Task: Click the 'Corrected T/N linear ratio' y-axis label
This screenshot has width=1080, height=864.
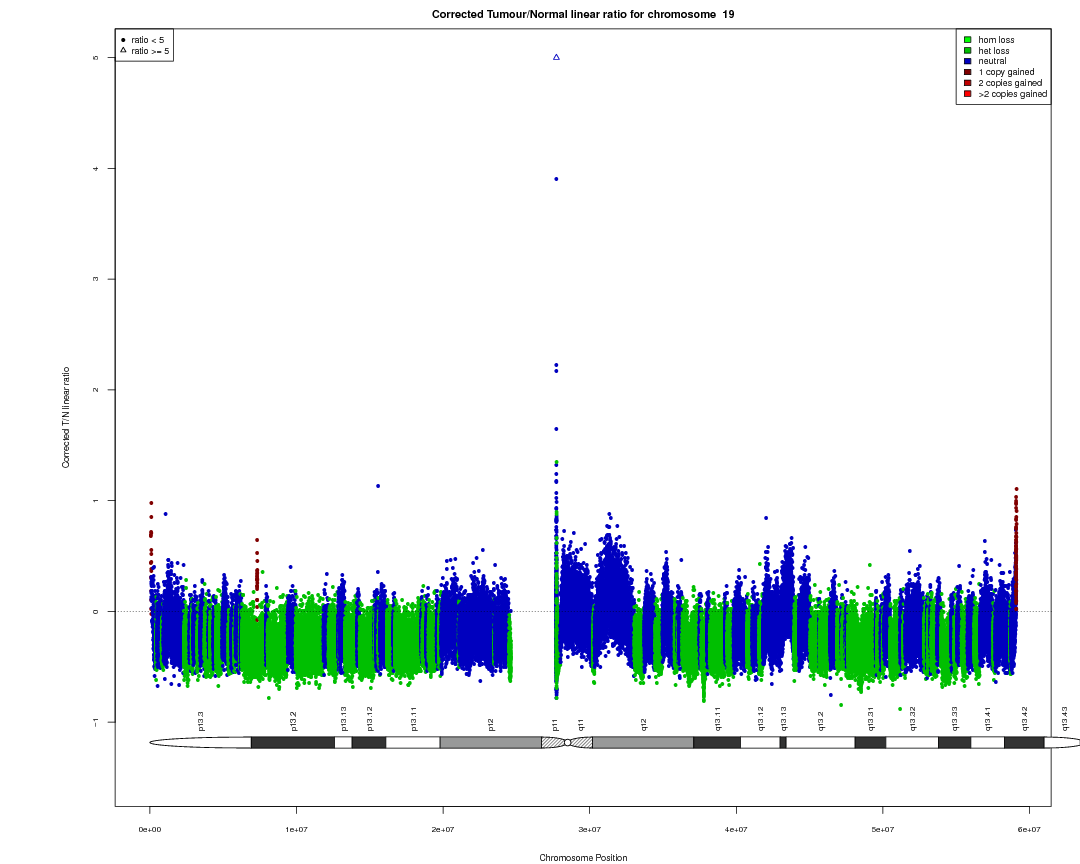Action: pyautogui.click(x=66, y=418)
